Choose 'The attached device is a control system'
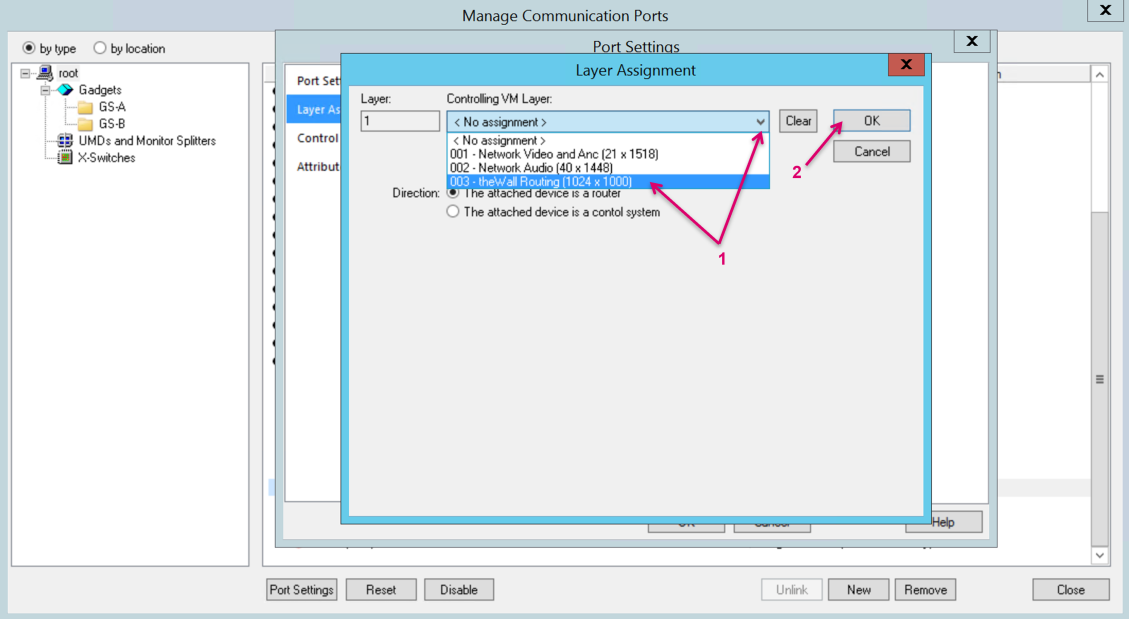 point(453,212)
